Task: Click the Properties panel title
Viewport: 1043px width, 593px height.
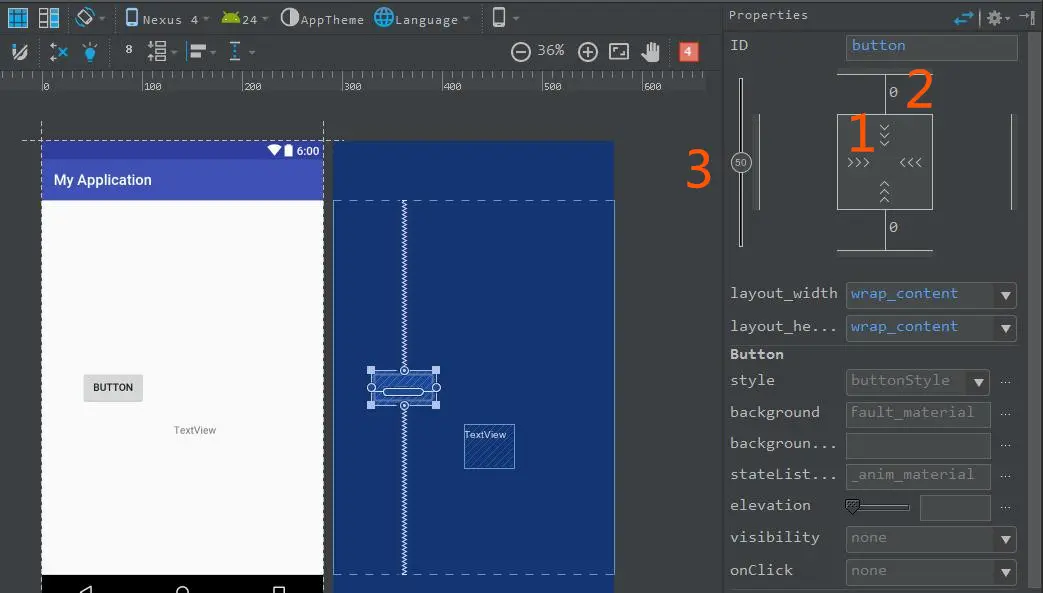Action: pos(768,15)
